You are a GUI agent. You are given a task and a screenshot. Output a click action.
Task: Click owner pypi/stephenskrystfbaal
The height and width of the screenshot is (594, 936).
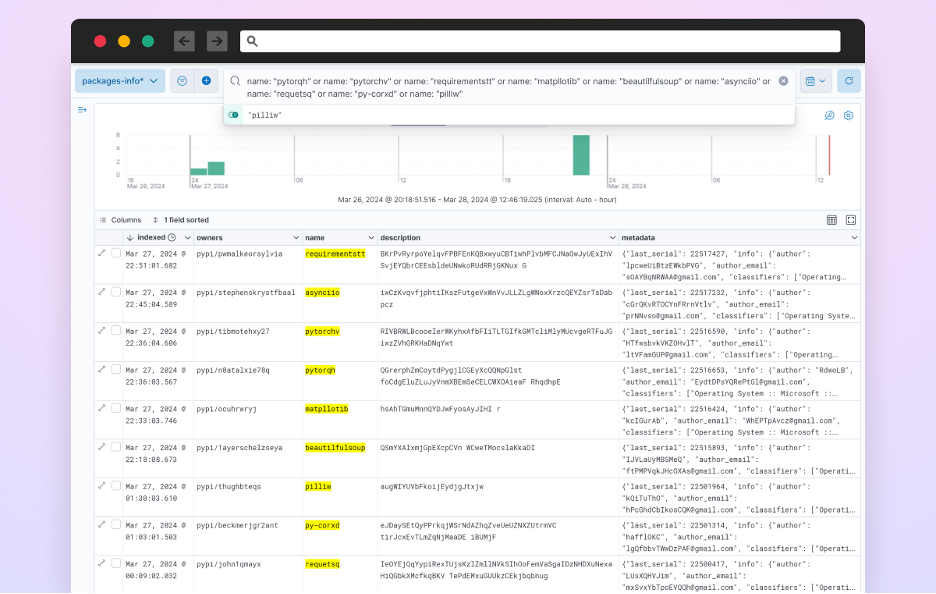245,293
